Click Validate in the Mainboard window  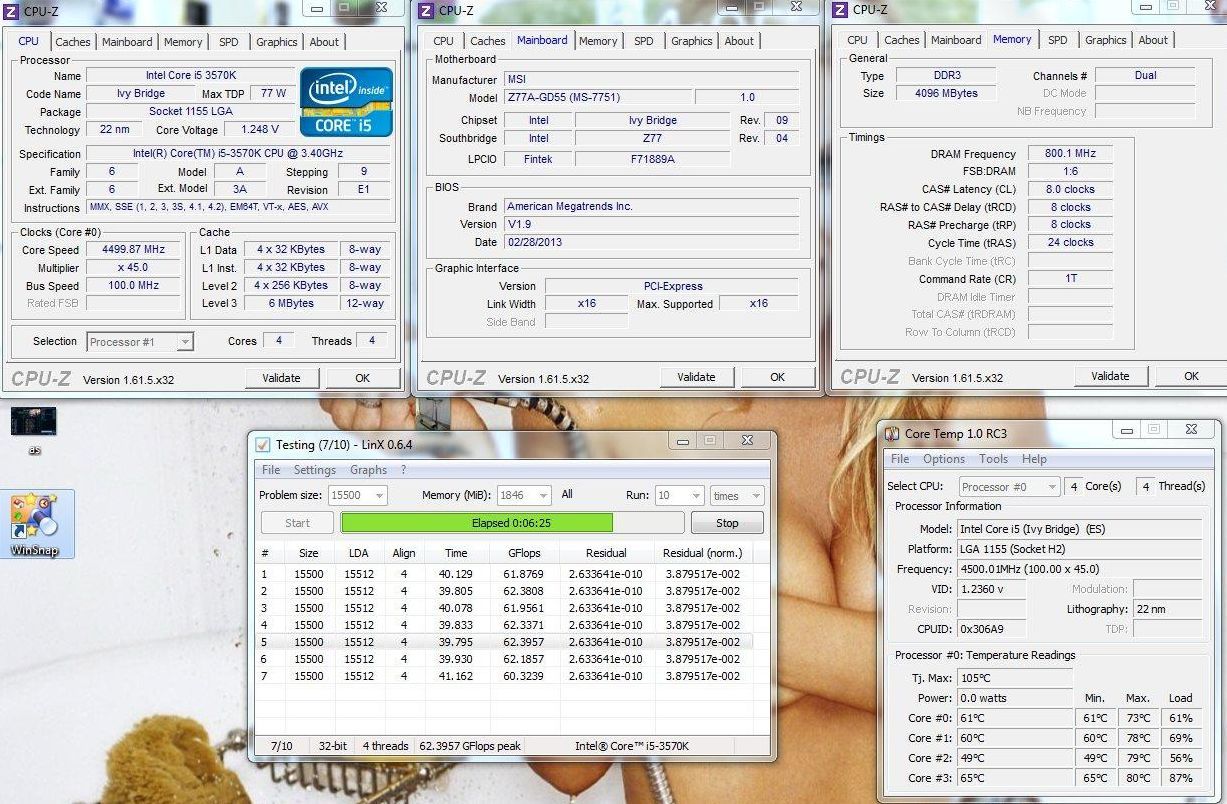[x=696, y=377]
